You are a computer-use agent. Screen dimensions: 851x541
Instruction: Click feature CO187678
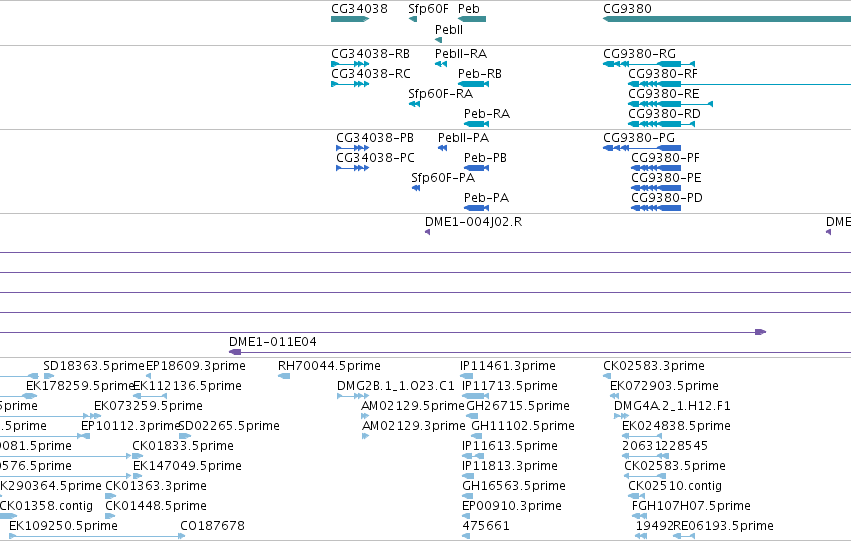212,527
